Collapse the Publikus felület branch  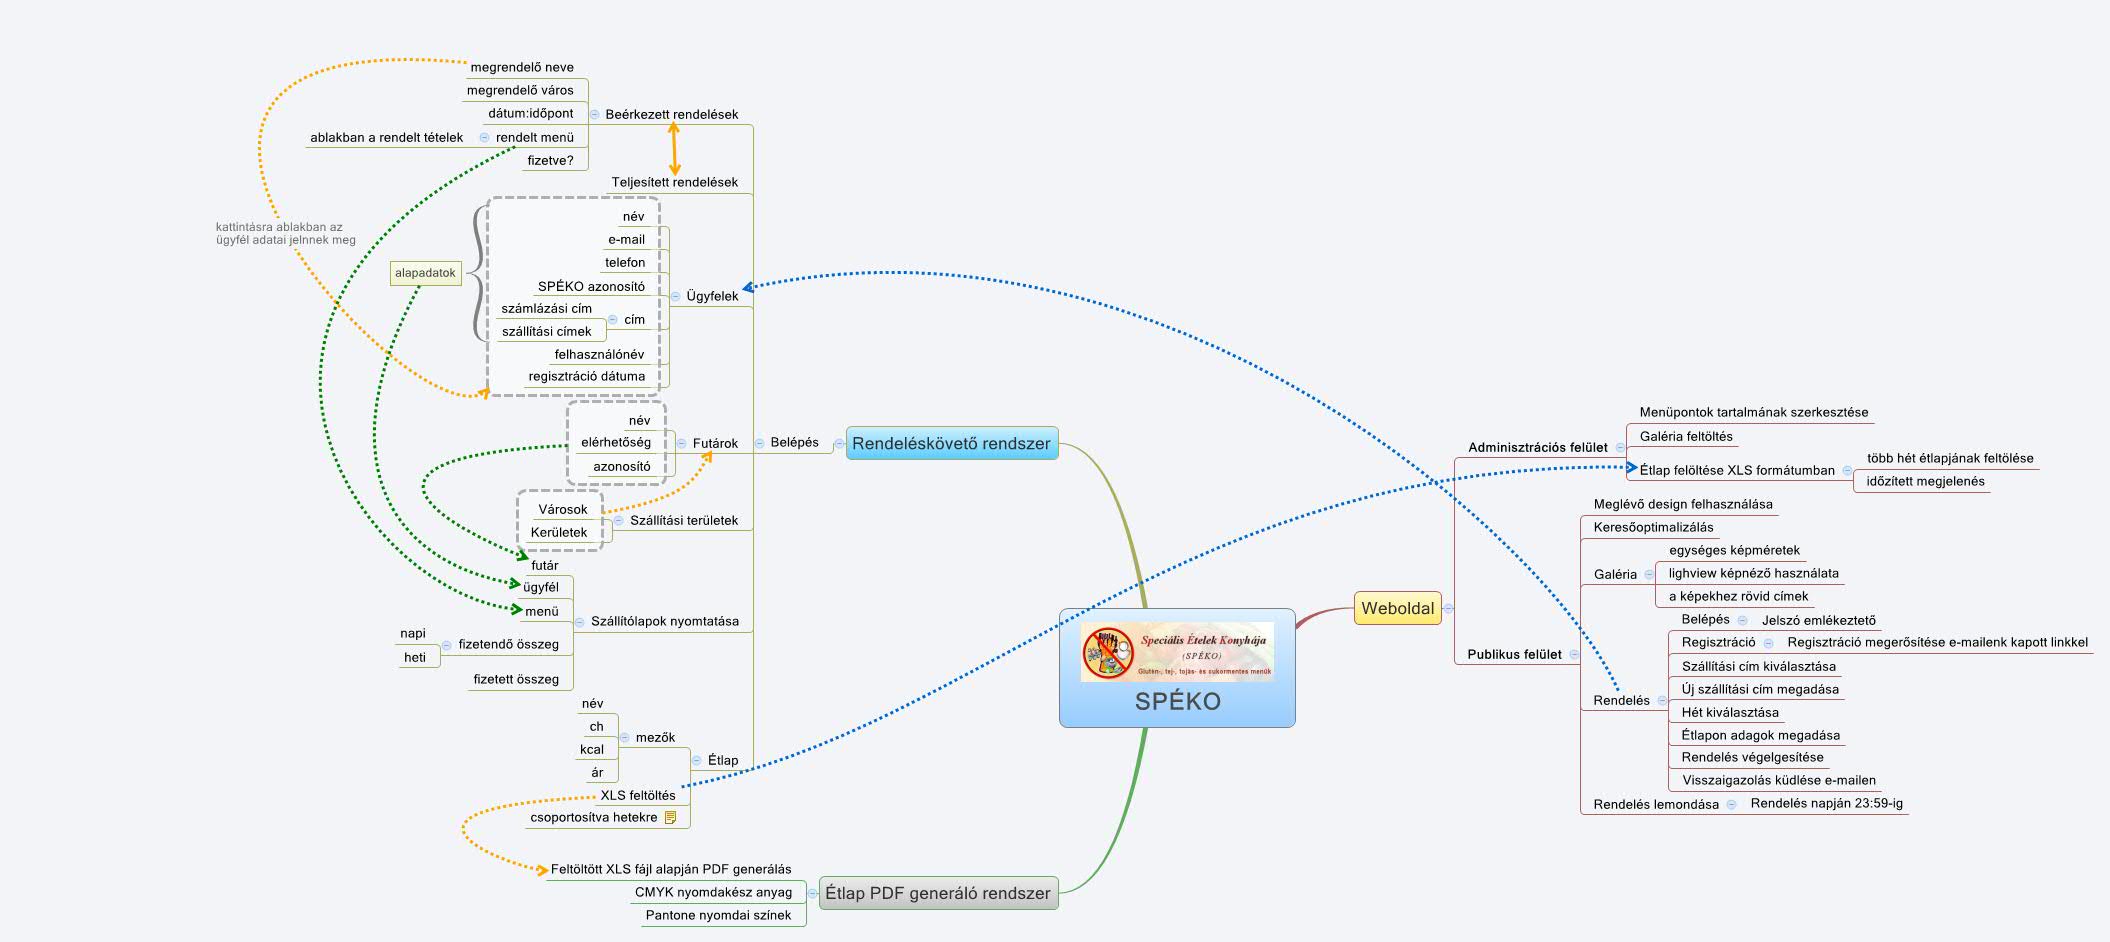click(x=1575, y=654)
